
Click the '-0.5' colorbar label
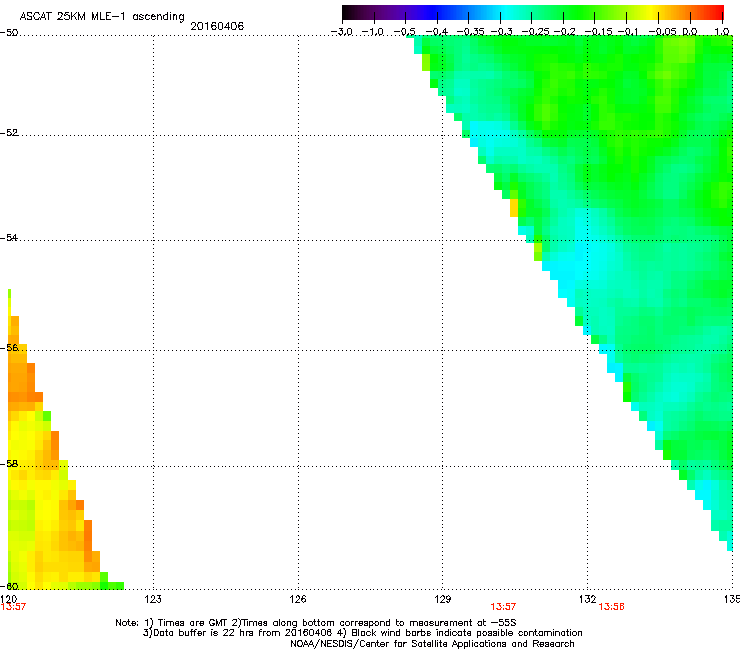[405, 32]
